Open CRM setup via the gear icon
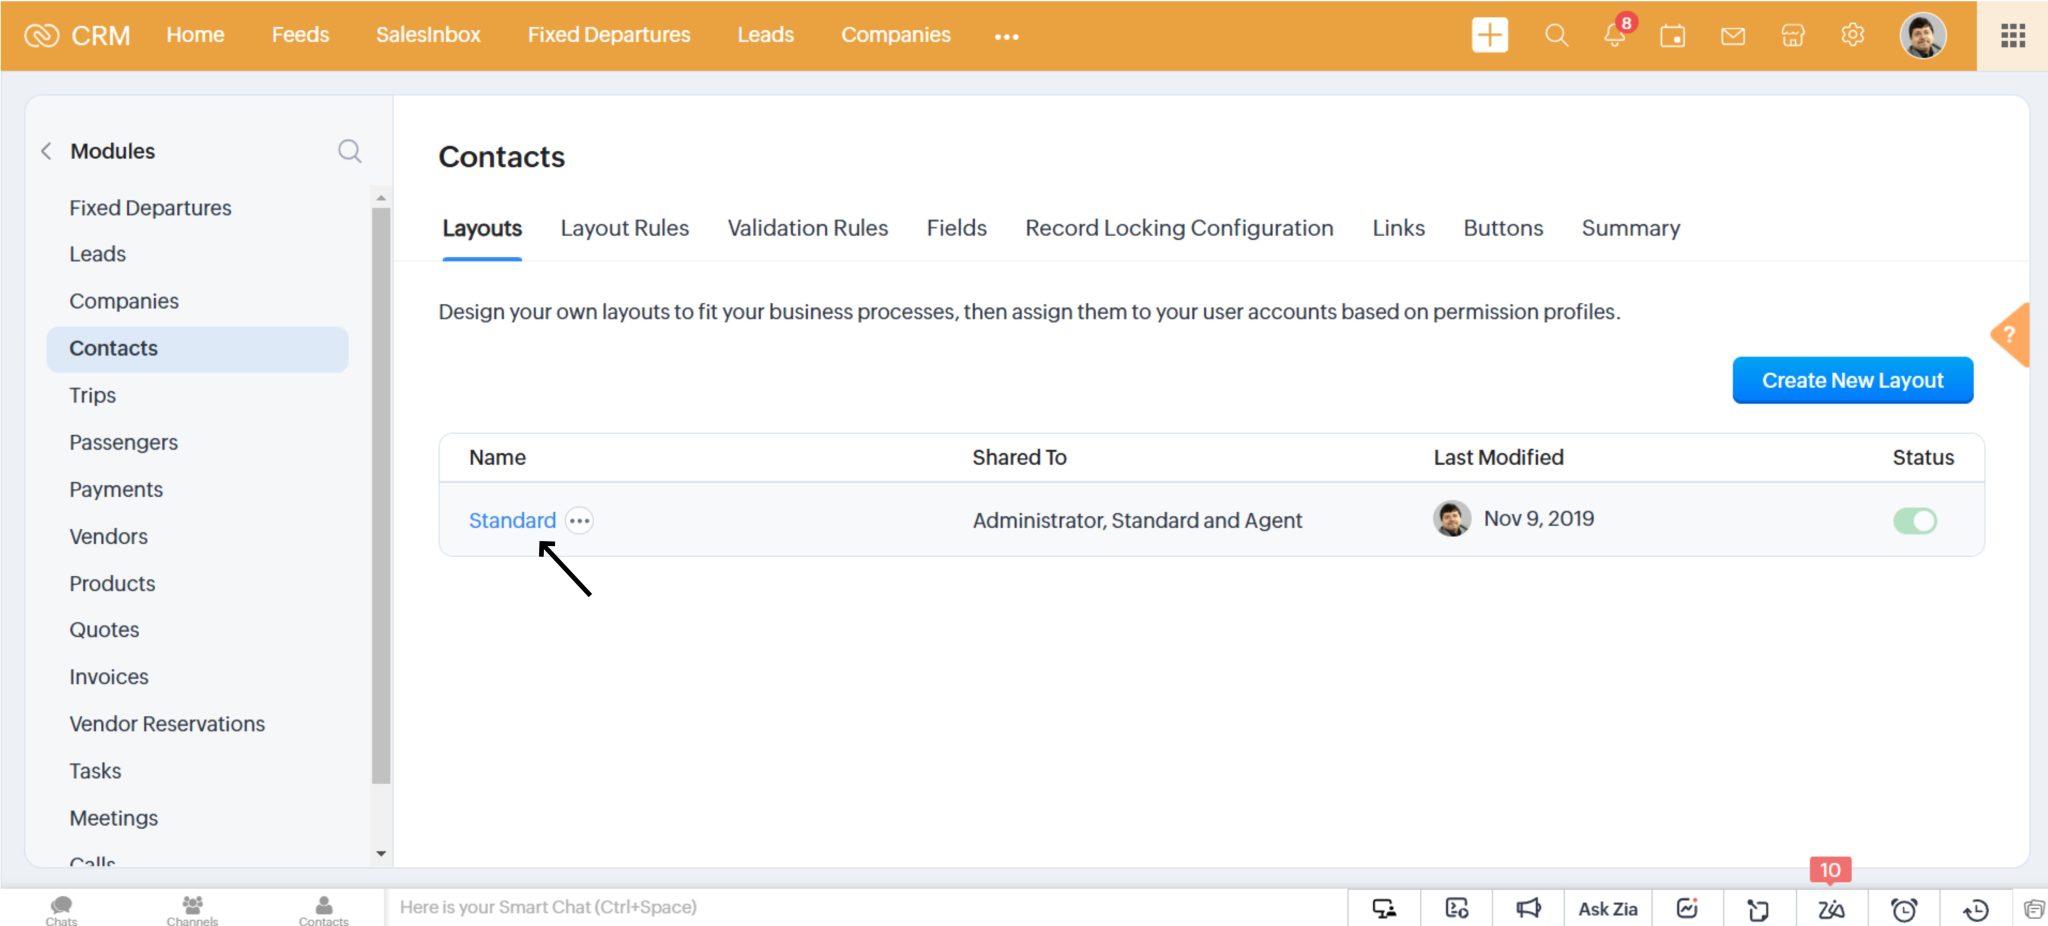 pyautogui.click(x=1852, y=35)
